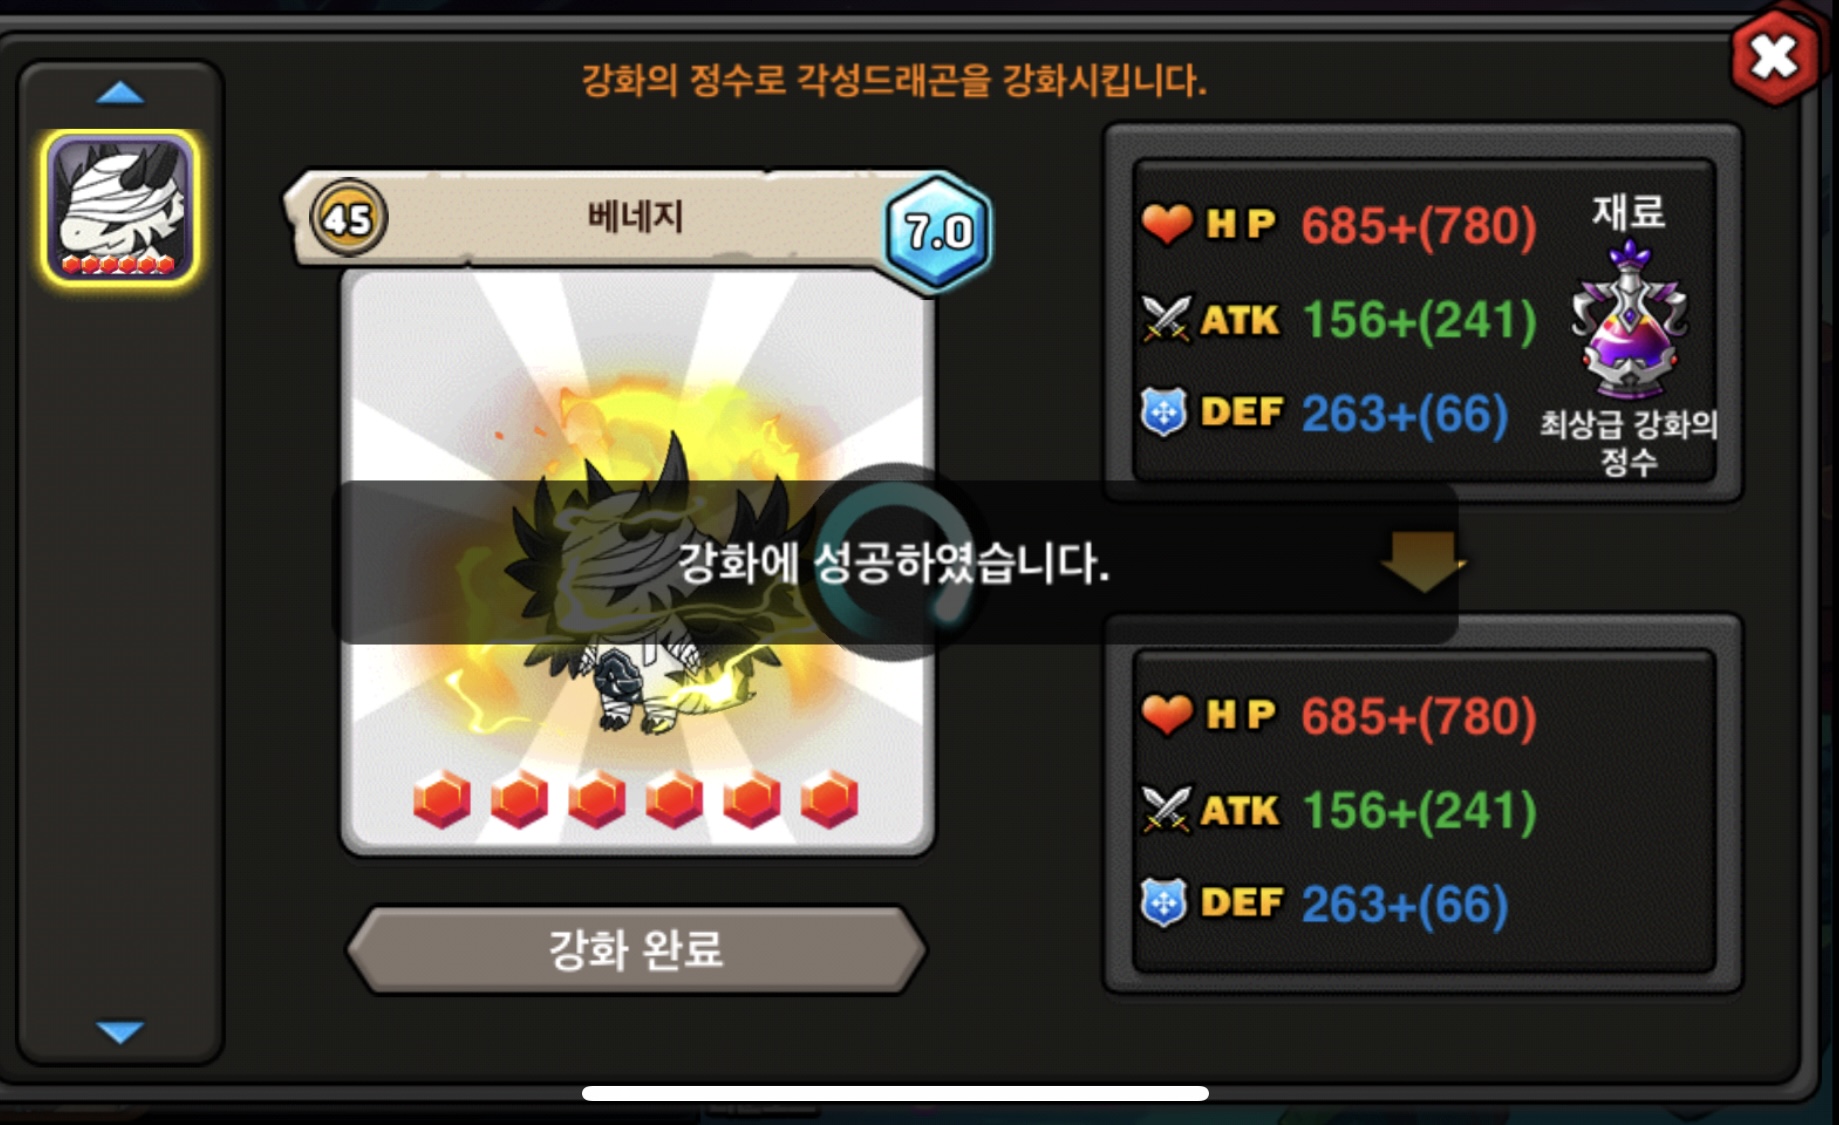Image resolution: width=1839 pixels, height=1125 pixels.
Task: Click the DEF shield icon in lower stats
Action: [x=1164, y=903]
